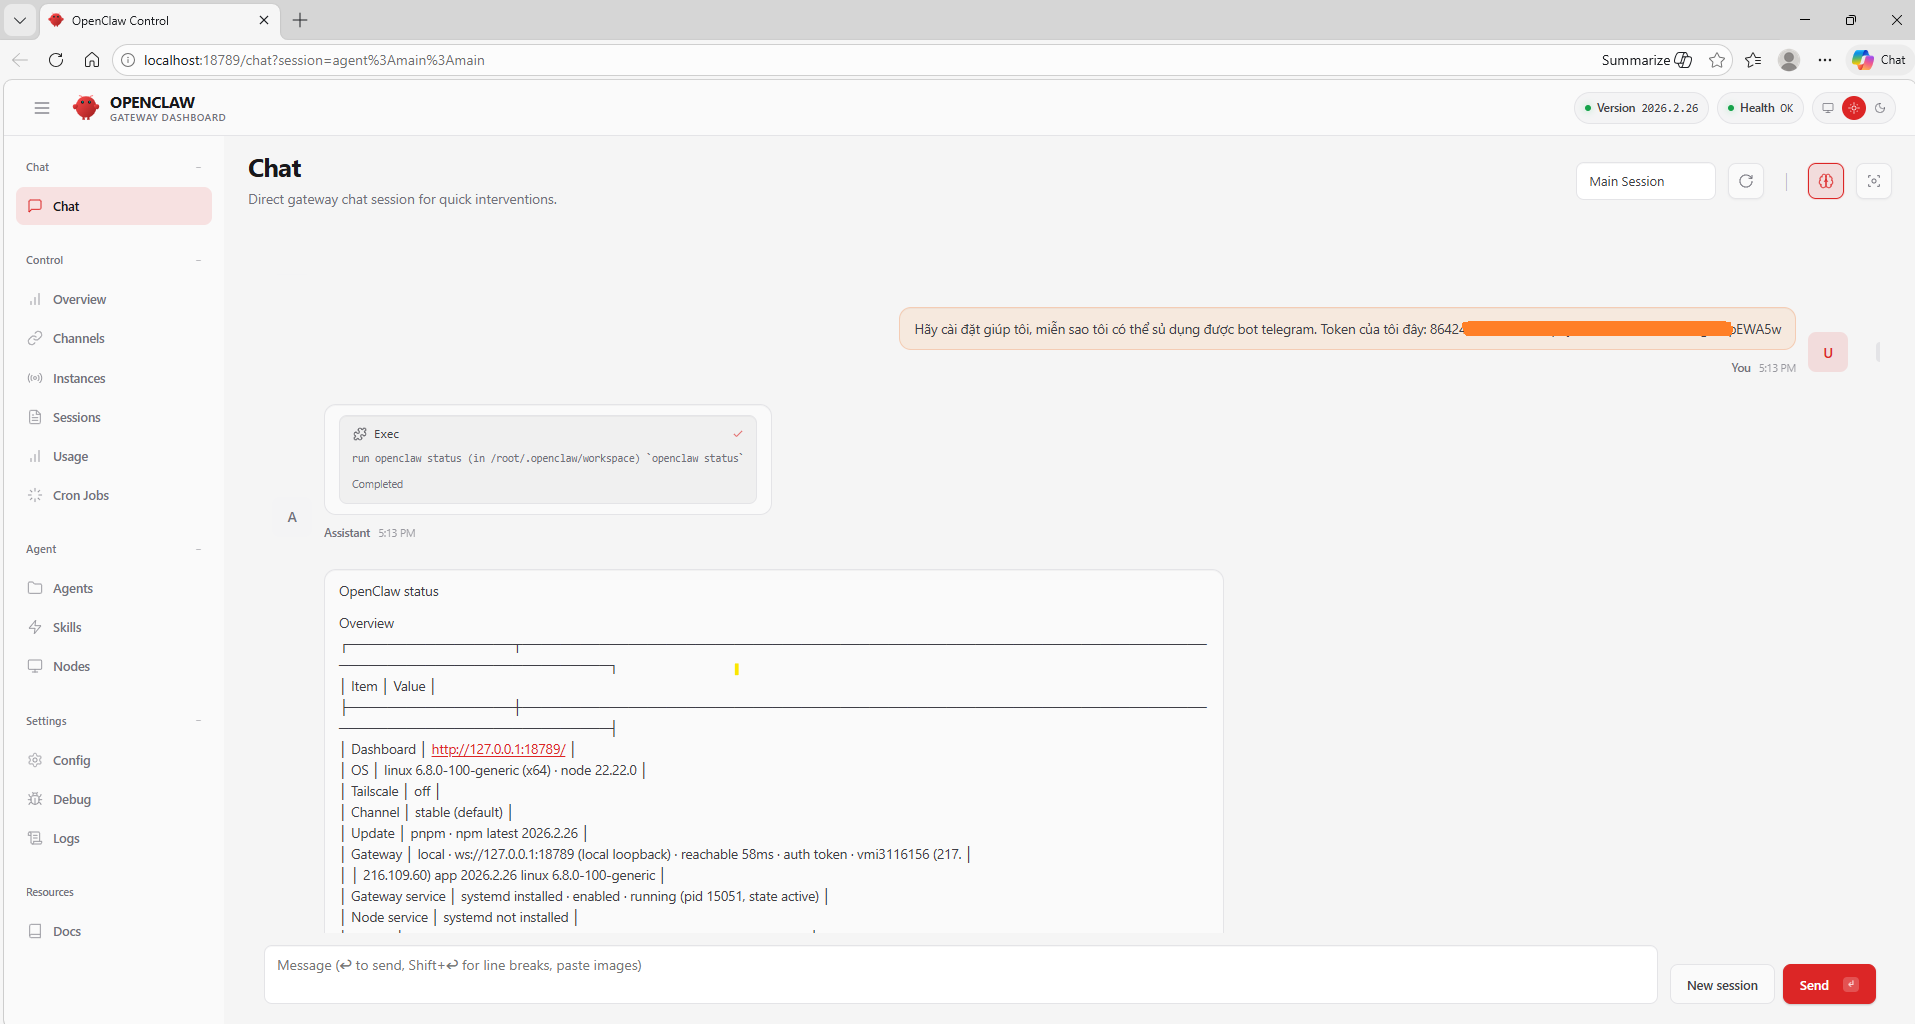
Task: Click the OpenClaw lobster logo
Action: pyautogui.click(x=86, y=108)
